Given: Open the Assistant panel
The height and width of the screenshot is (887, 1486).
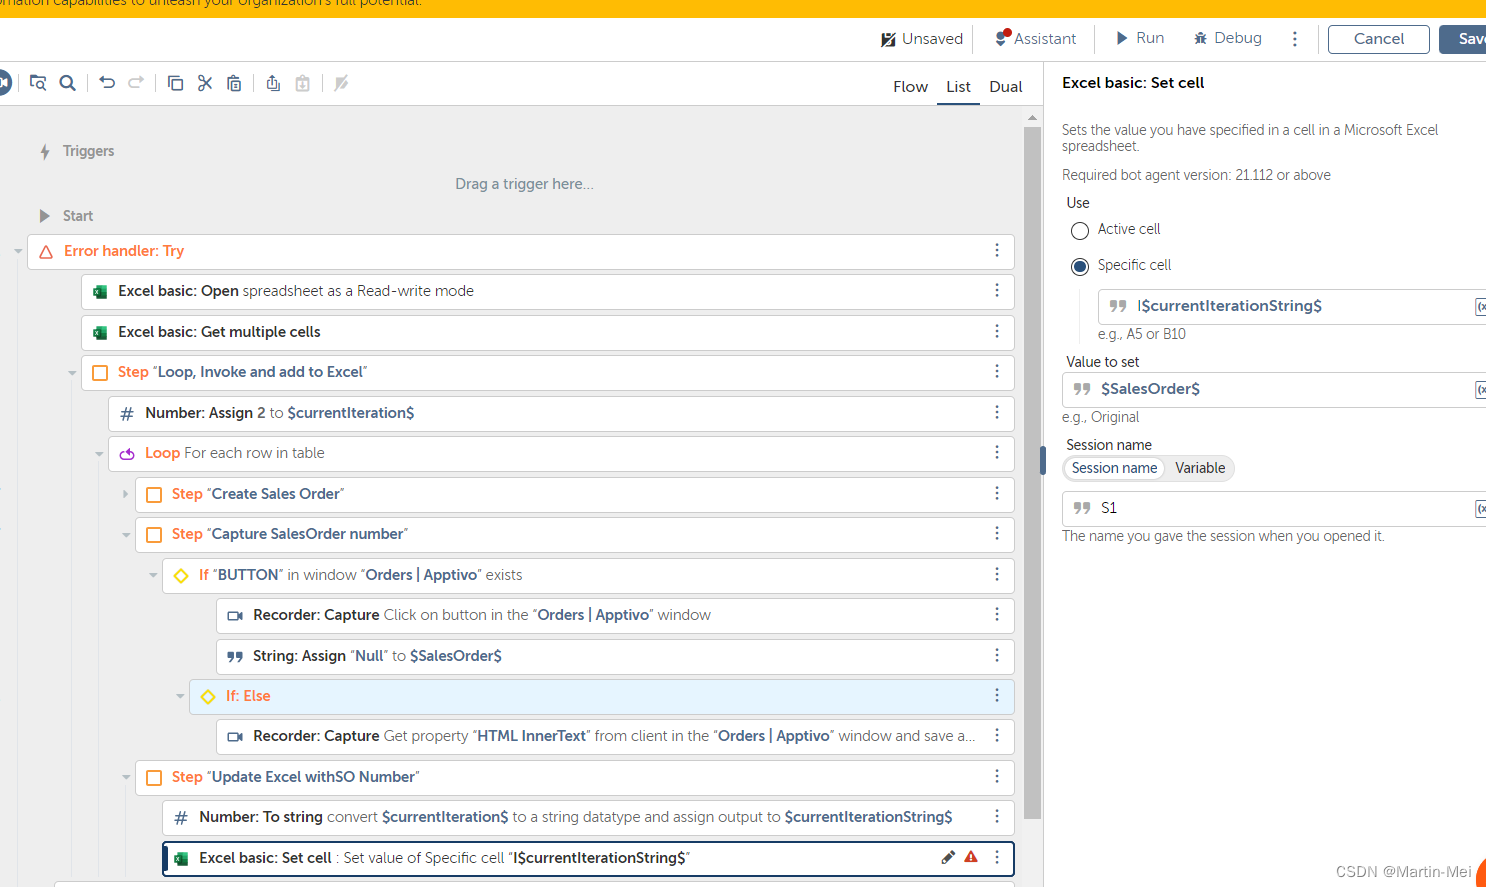Looking at the screenshot, I should 1035,38.
